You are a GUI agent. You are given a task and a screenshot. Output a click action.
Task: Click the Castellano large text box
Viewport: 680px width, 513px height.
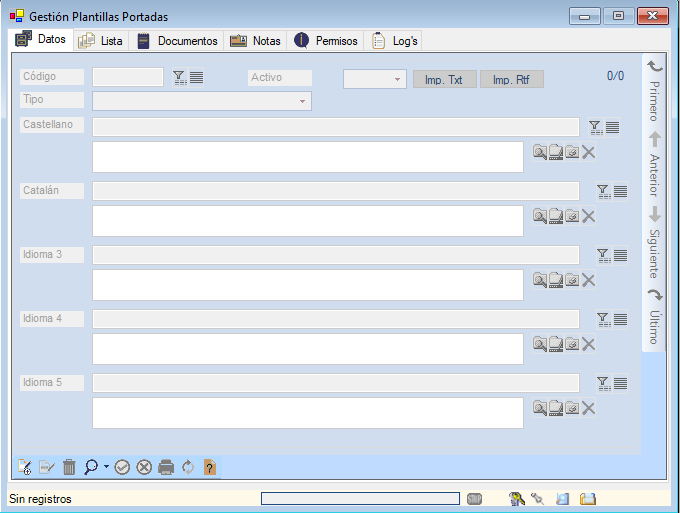click(307, 157)
